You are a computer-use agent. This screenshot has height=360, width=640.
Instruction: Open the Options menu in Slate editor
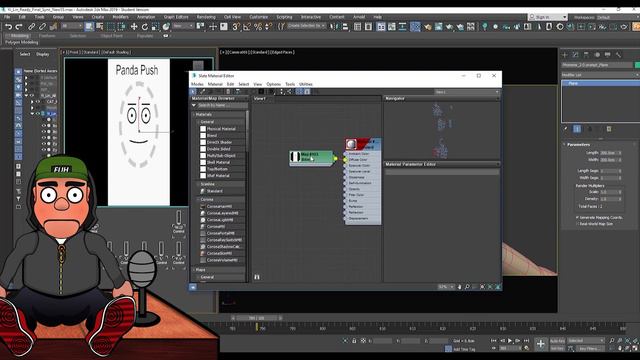[x=273, y=84]
